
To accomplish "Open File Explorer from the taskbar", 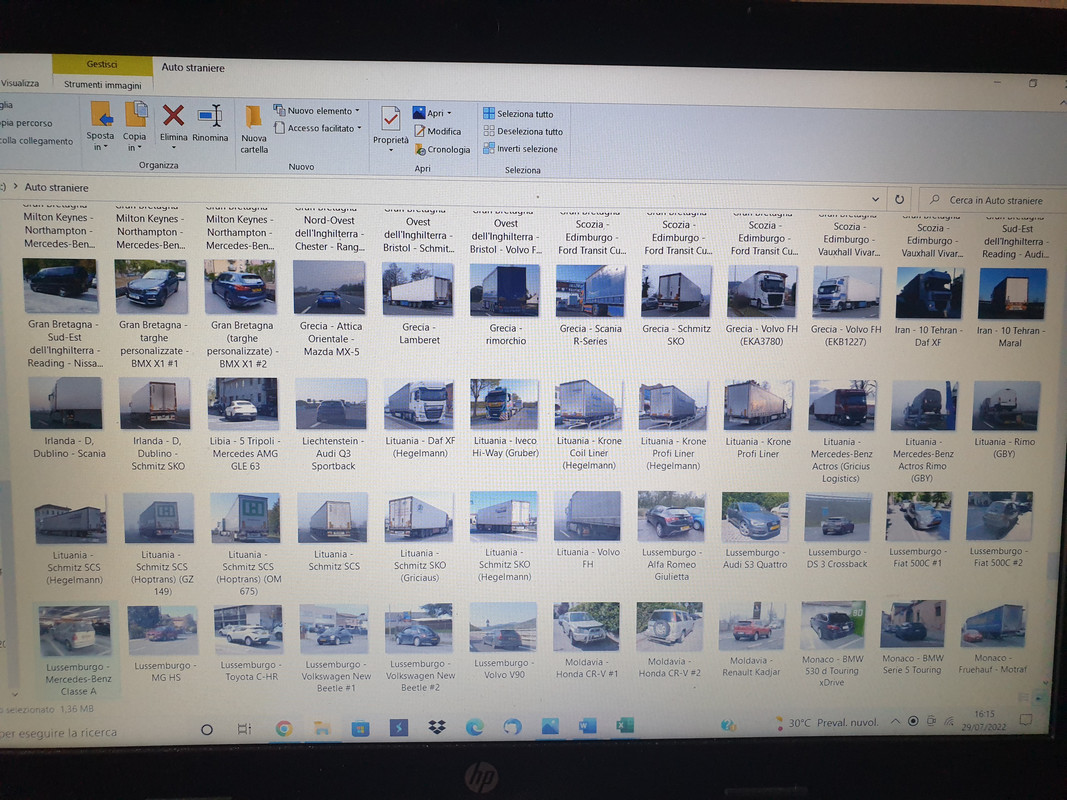I will (322, 729).
